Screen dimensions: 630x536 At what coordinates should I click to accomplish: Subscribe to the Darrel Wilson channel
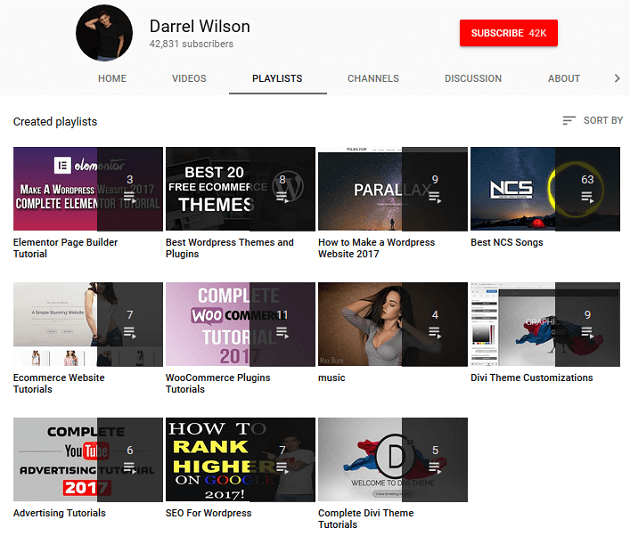pyautogui.click(x=509, y=33)
